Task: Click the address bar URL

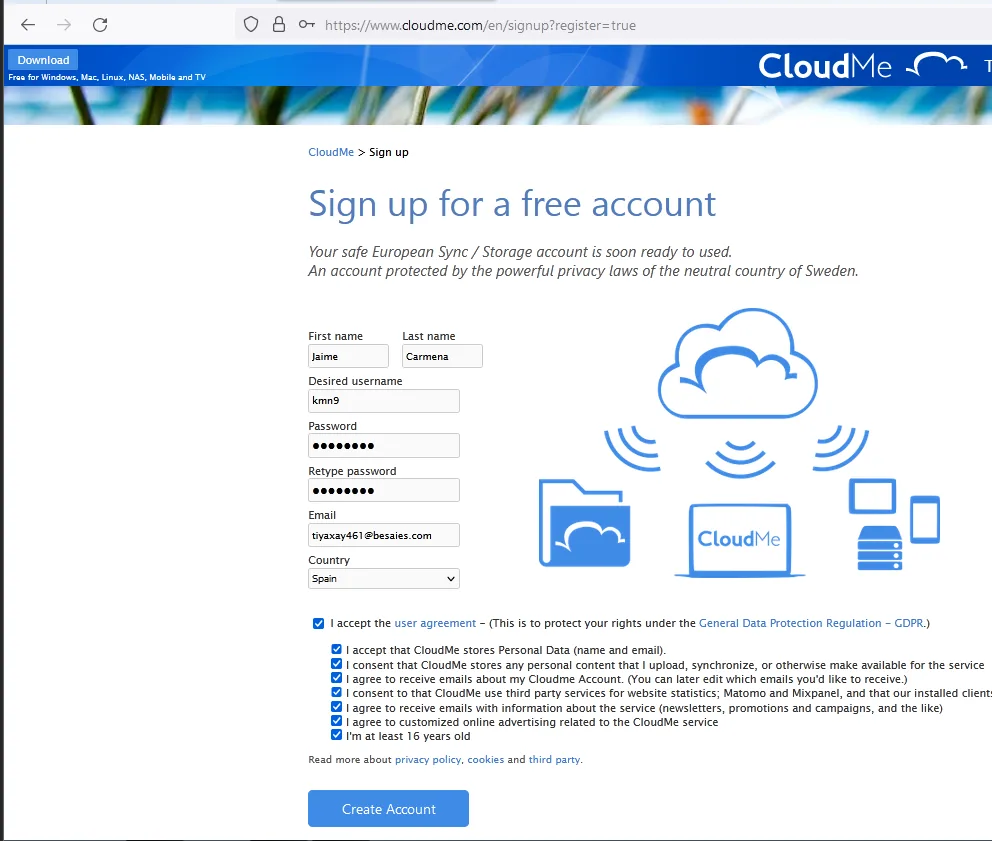Action: 480,25
